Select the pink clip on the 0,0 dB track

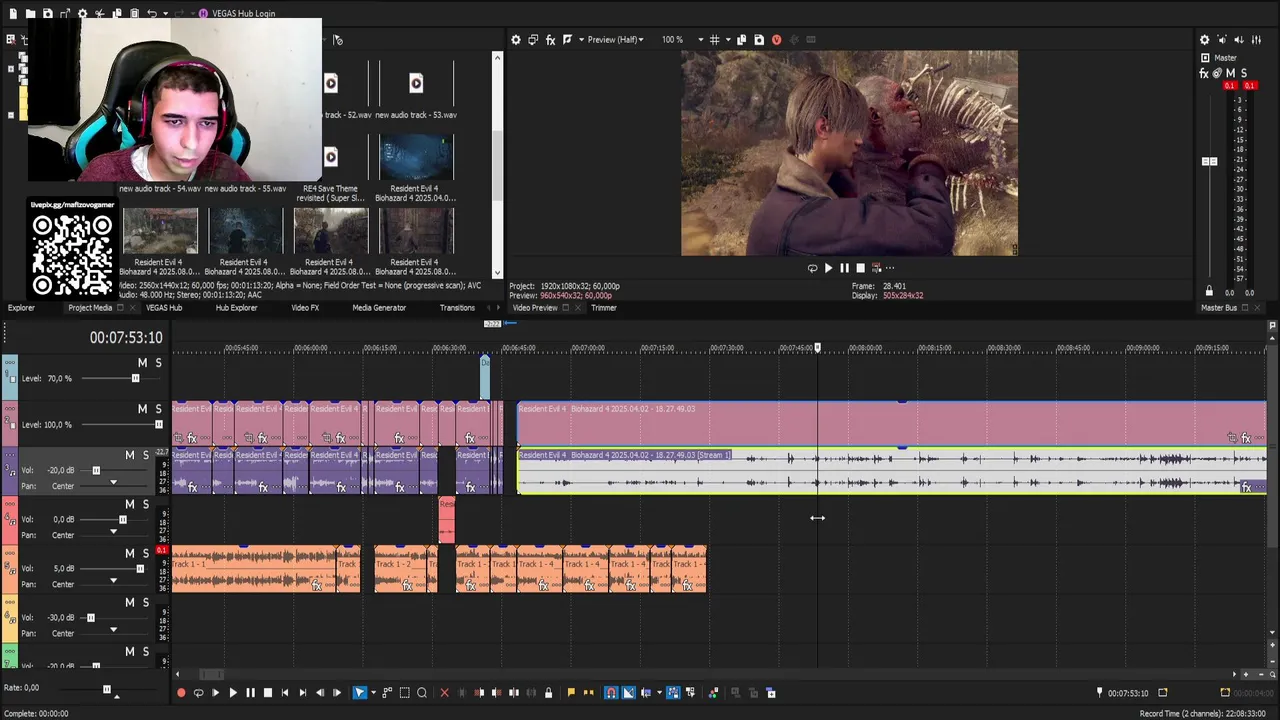tap(447, 520)
